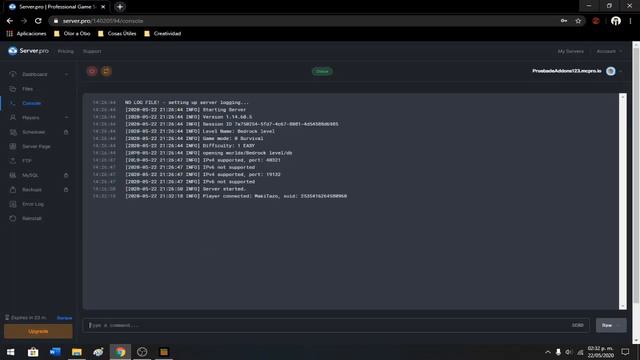Open Server Page in the sidebar
This screenshot has height=360, width=640.
click(x=36, y=146)
